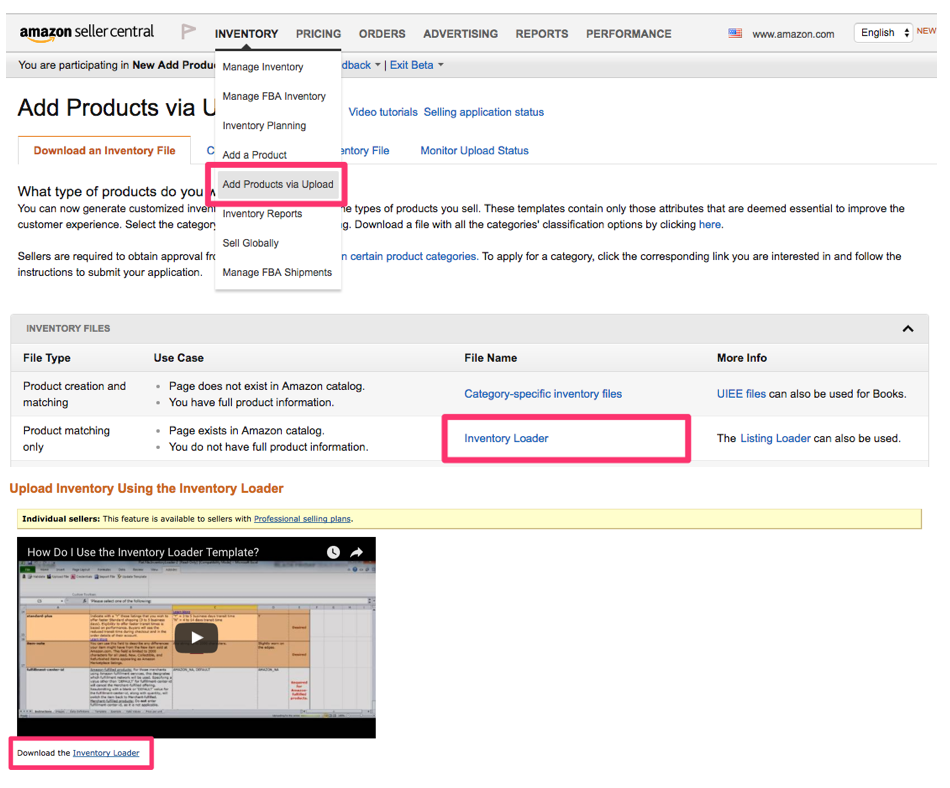The width and height of the screenshot is (950, 788).
Task: Click the share arrow icon on video
Action: (x=357, y=552)
